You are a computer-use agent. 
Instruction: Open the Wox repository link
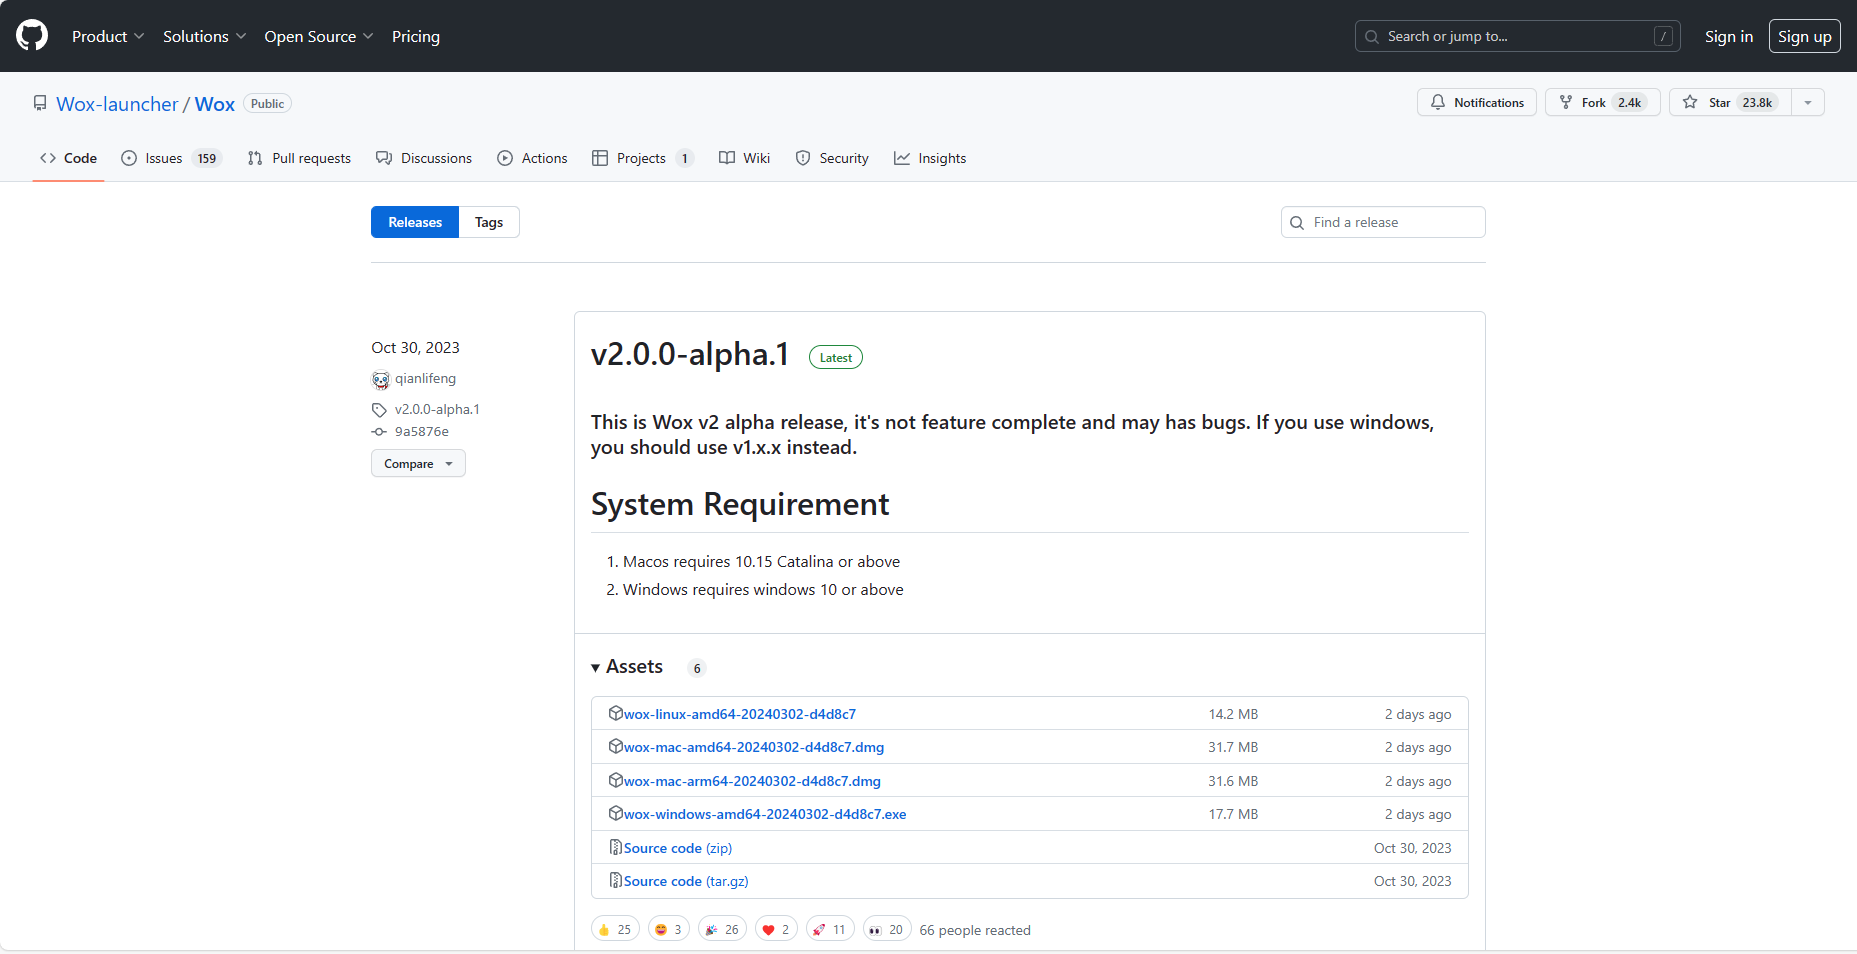coord(215,104)
